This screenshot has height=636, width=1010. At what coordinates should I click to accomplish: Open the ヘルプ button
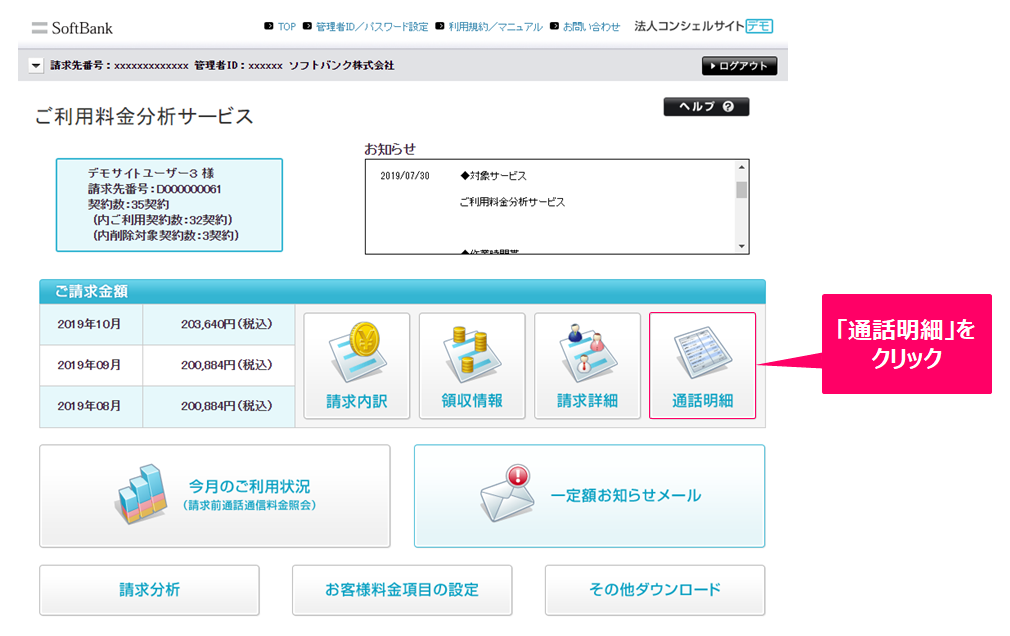[706, 107]
